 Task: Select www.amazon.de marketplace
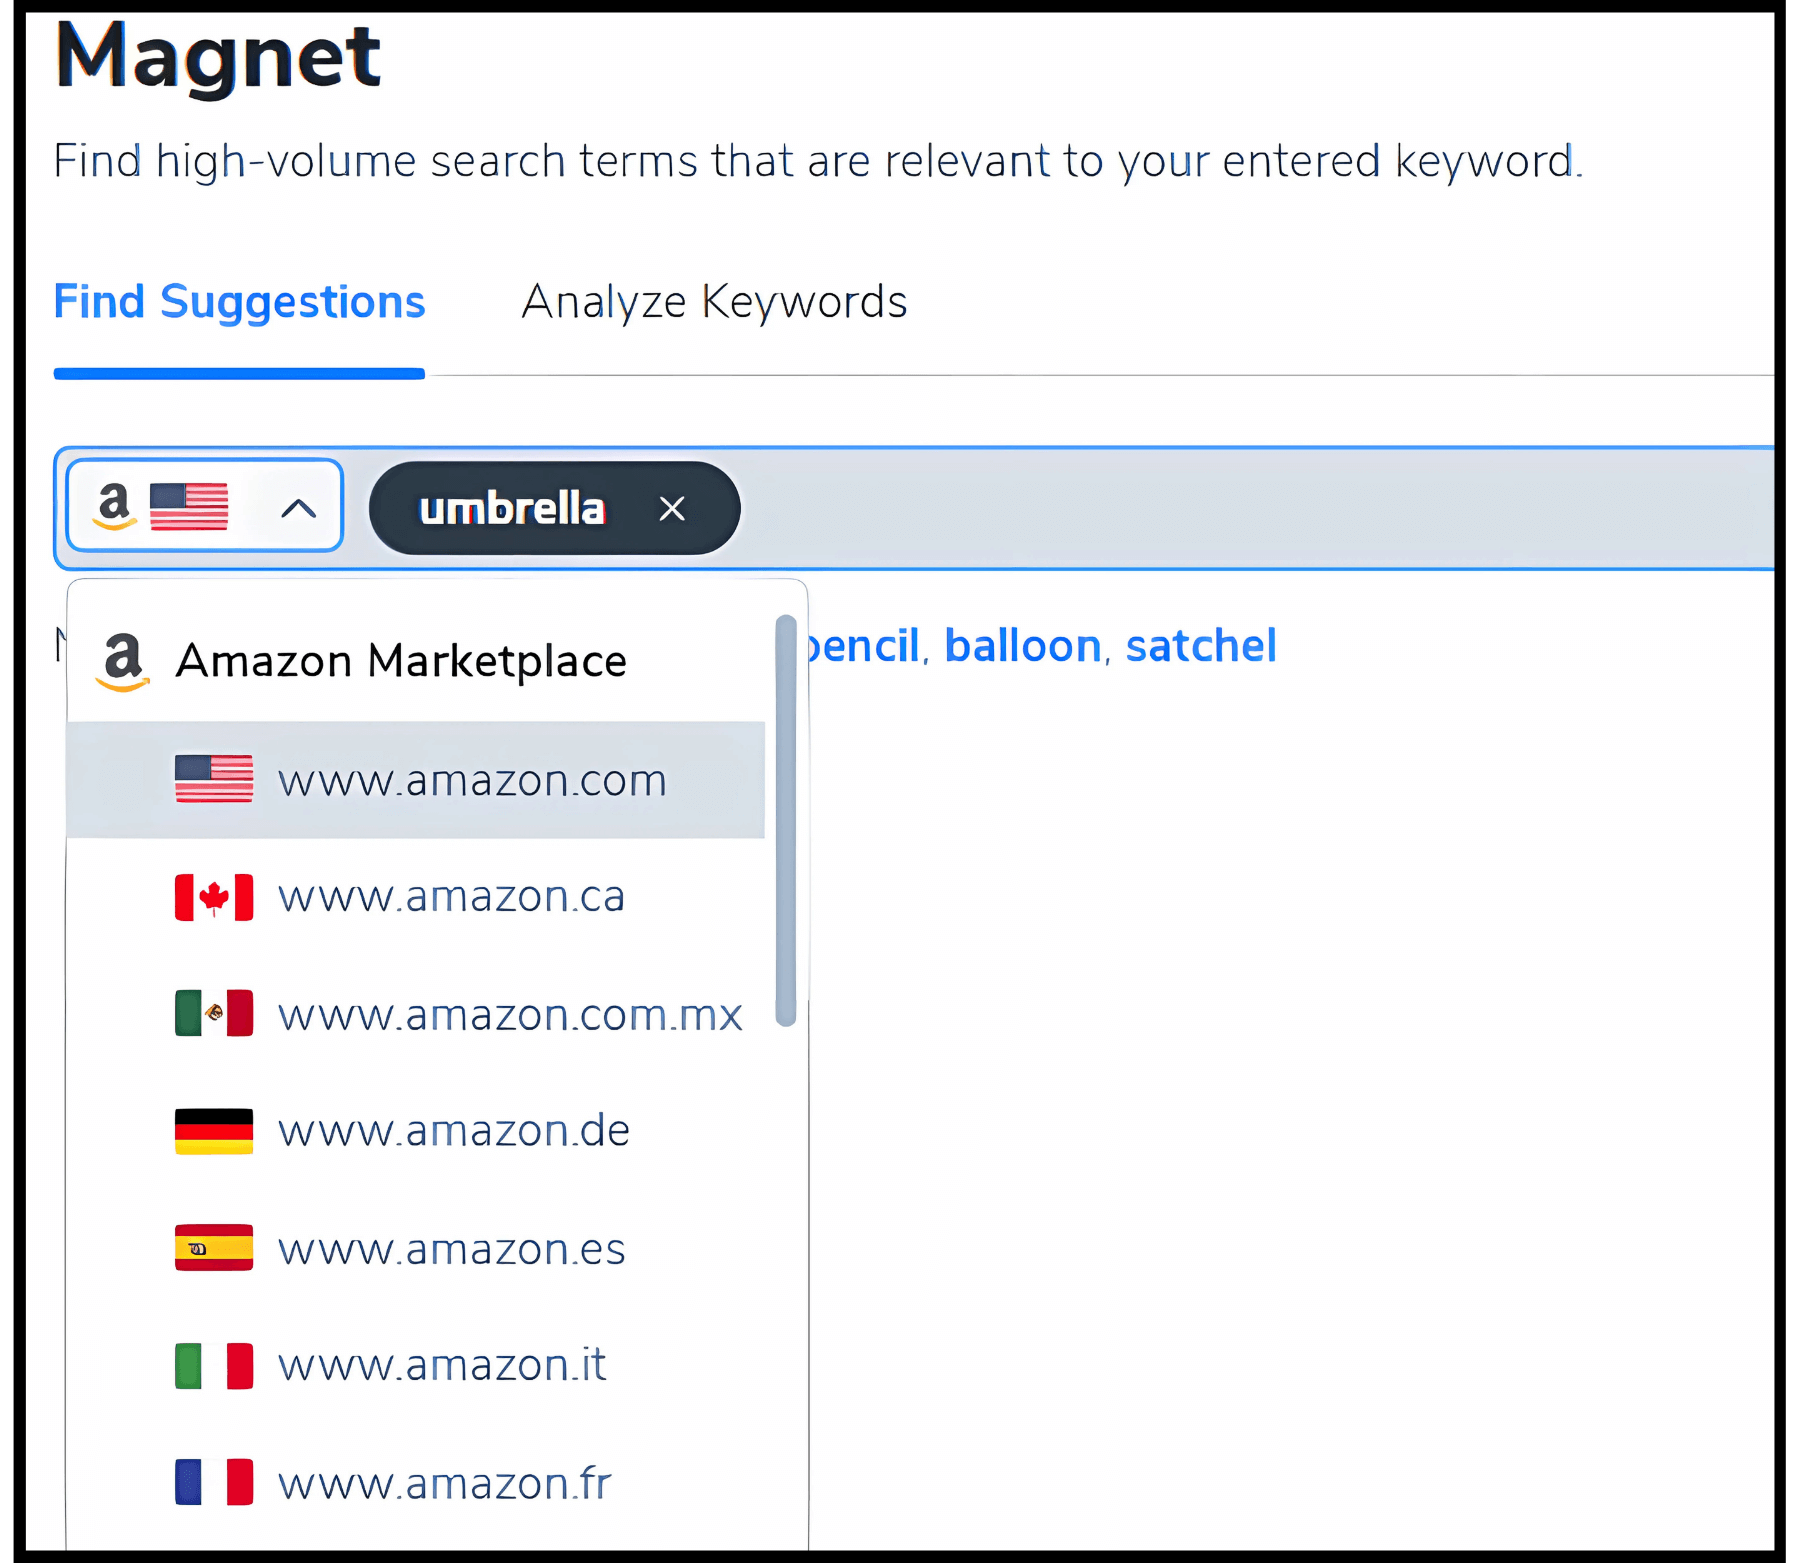[x=454, y=1131]
